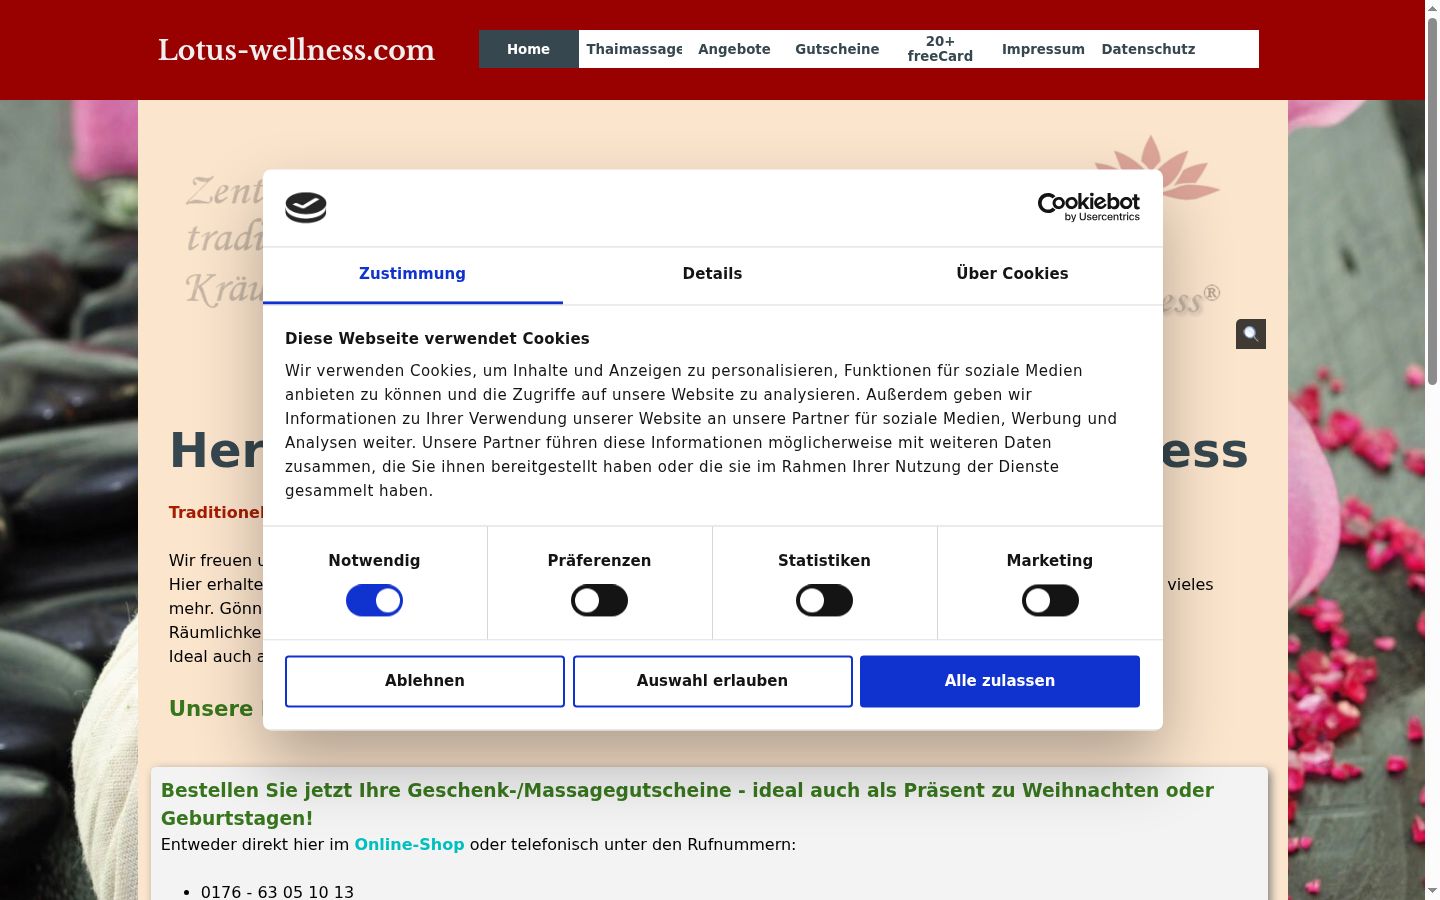Open the Über Cookies tab

point(1012,274)
